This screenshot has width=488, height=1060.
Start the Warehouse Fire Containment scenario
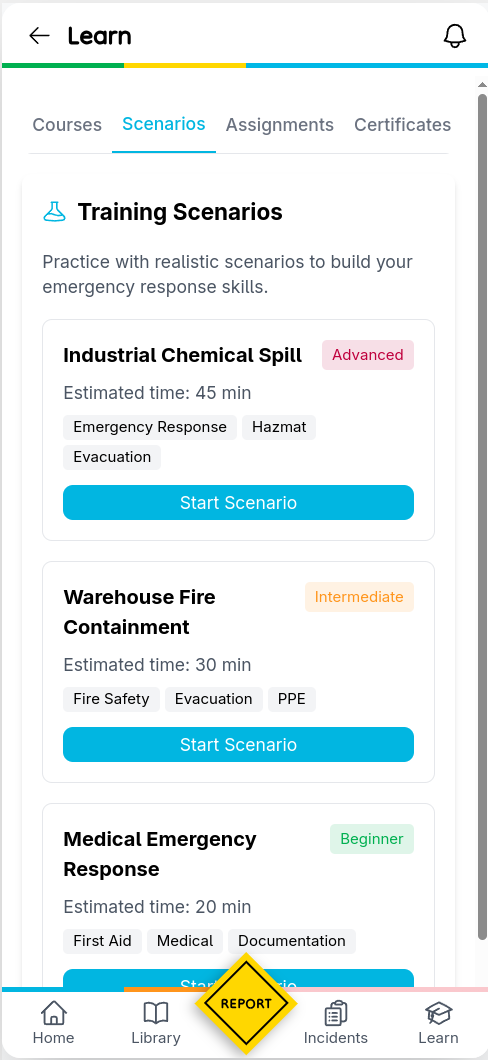[239, 744]
